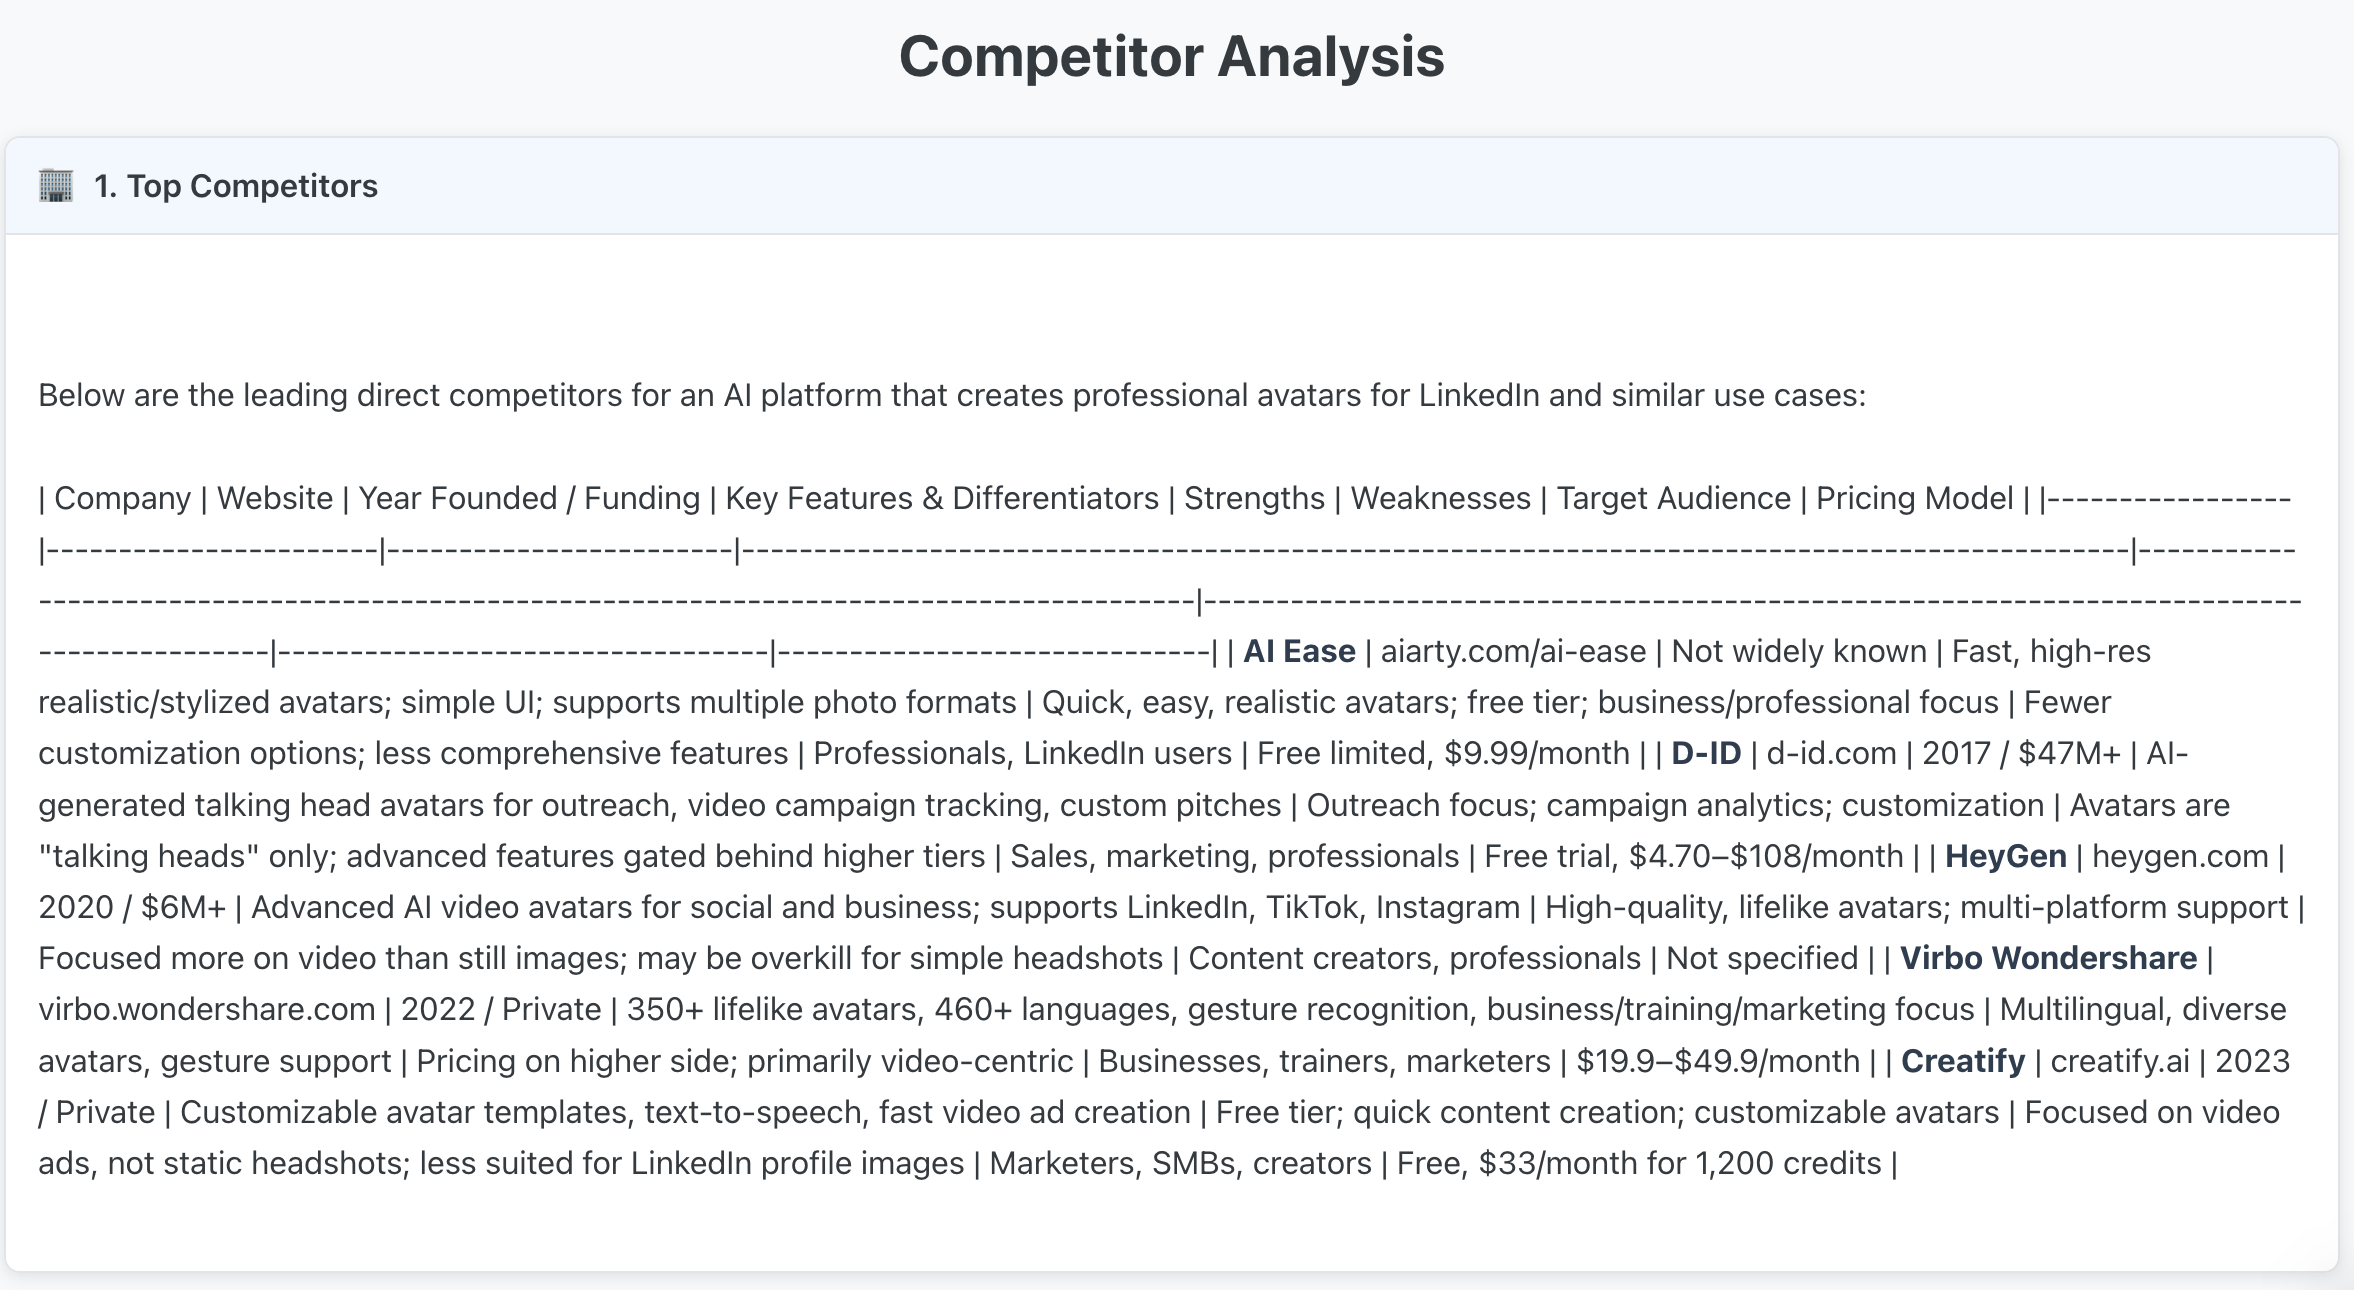2354x1290 pixels.
Task: Click the bold Virbo Wondershare name
Action: (x=2048, y=958)
